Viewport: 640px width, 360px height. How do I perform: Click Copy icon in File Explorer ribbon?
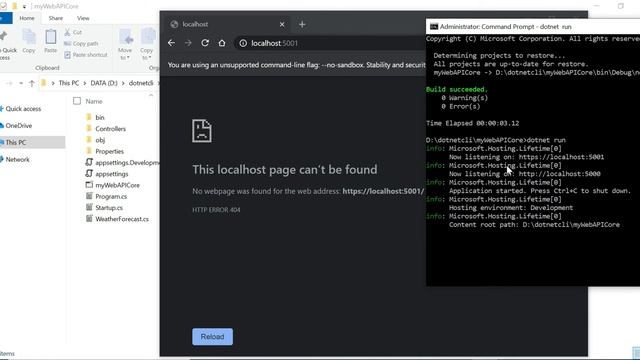29,41
